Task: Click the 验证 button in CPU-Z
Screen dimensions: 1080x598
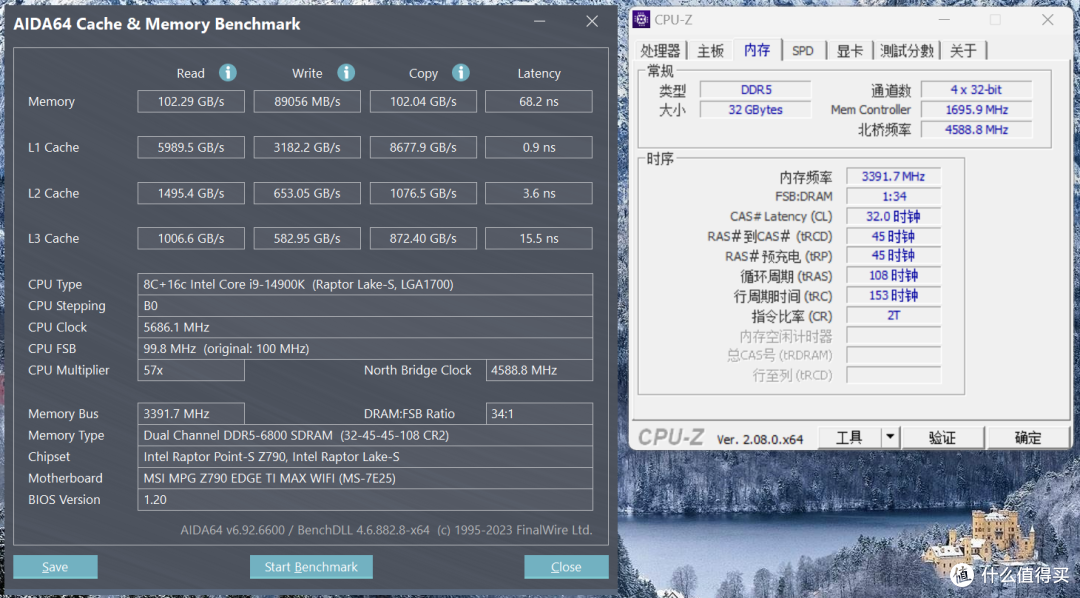Action: click(942, 437)
